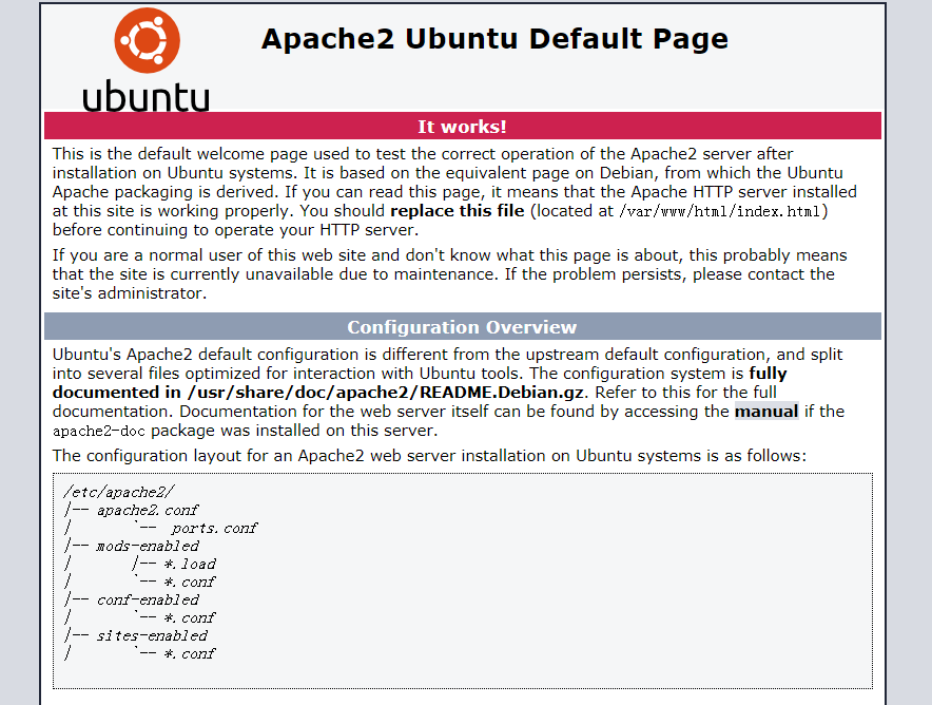Click "/usr/share/doc/apache2/README.Debian.gz" bold text
The width and height of the screenshot is (933, 705).
(386, 393)
